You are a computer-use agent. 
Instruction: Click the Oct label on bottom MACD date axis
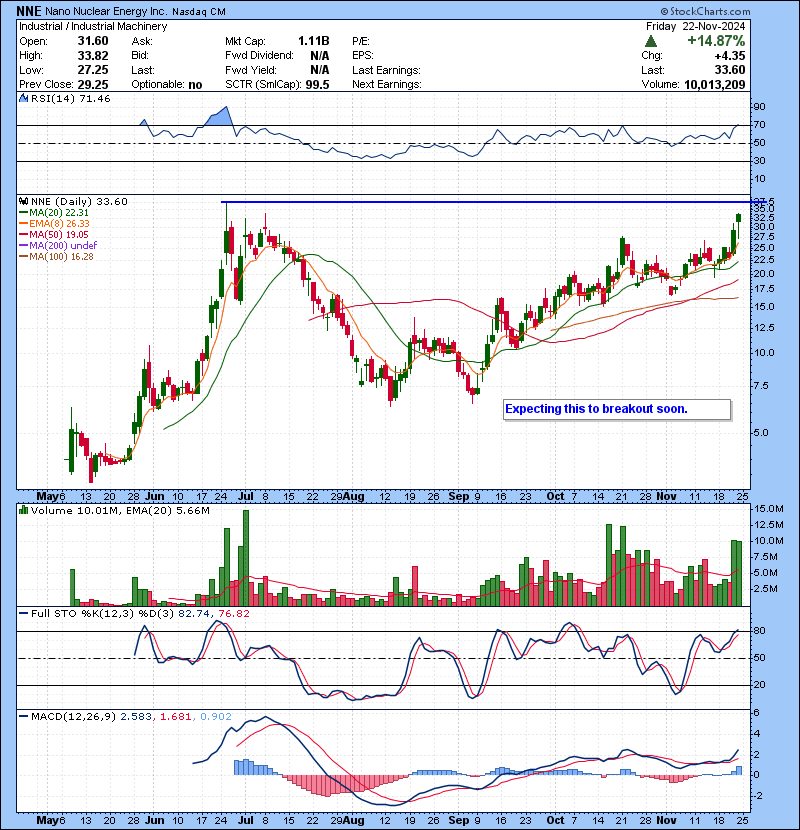[555, 820]
